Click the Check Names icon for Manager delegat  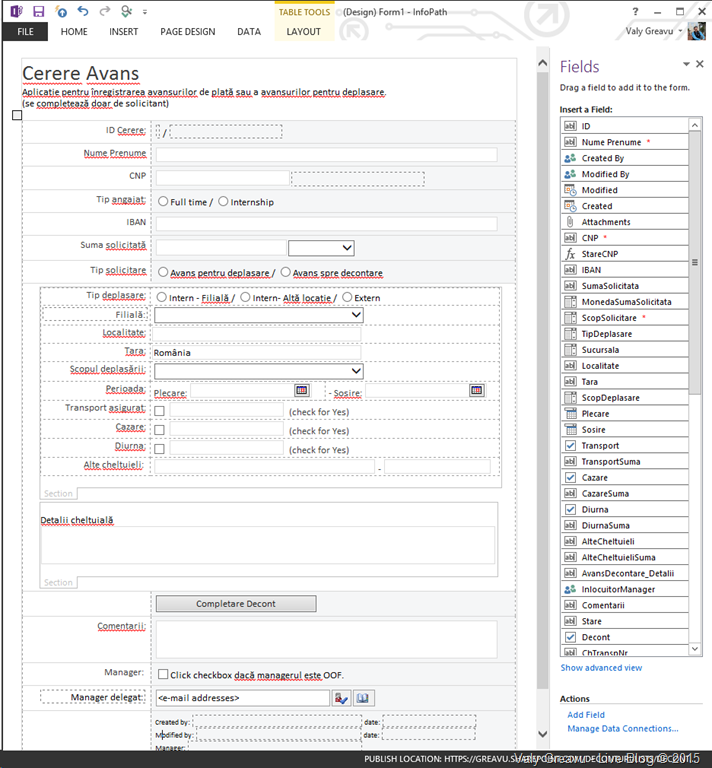(341, 698)
